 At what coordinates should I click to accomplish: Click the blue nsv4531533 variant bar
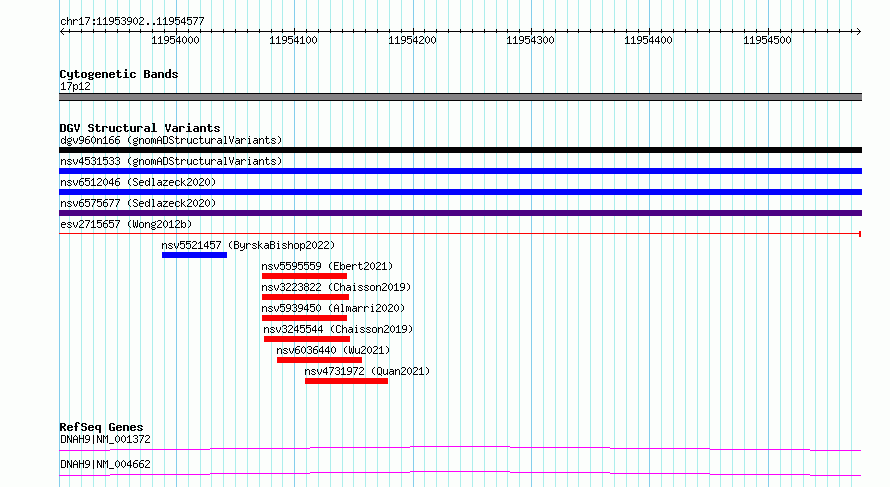460,171
